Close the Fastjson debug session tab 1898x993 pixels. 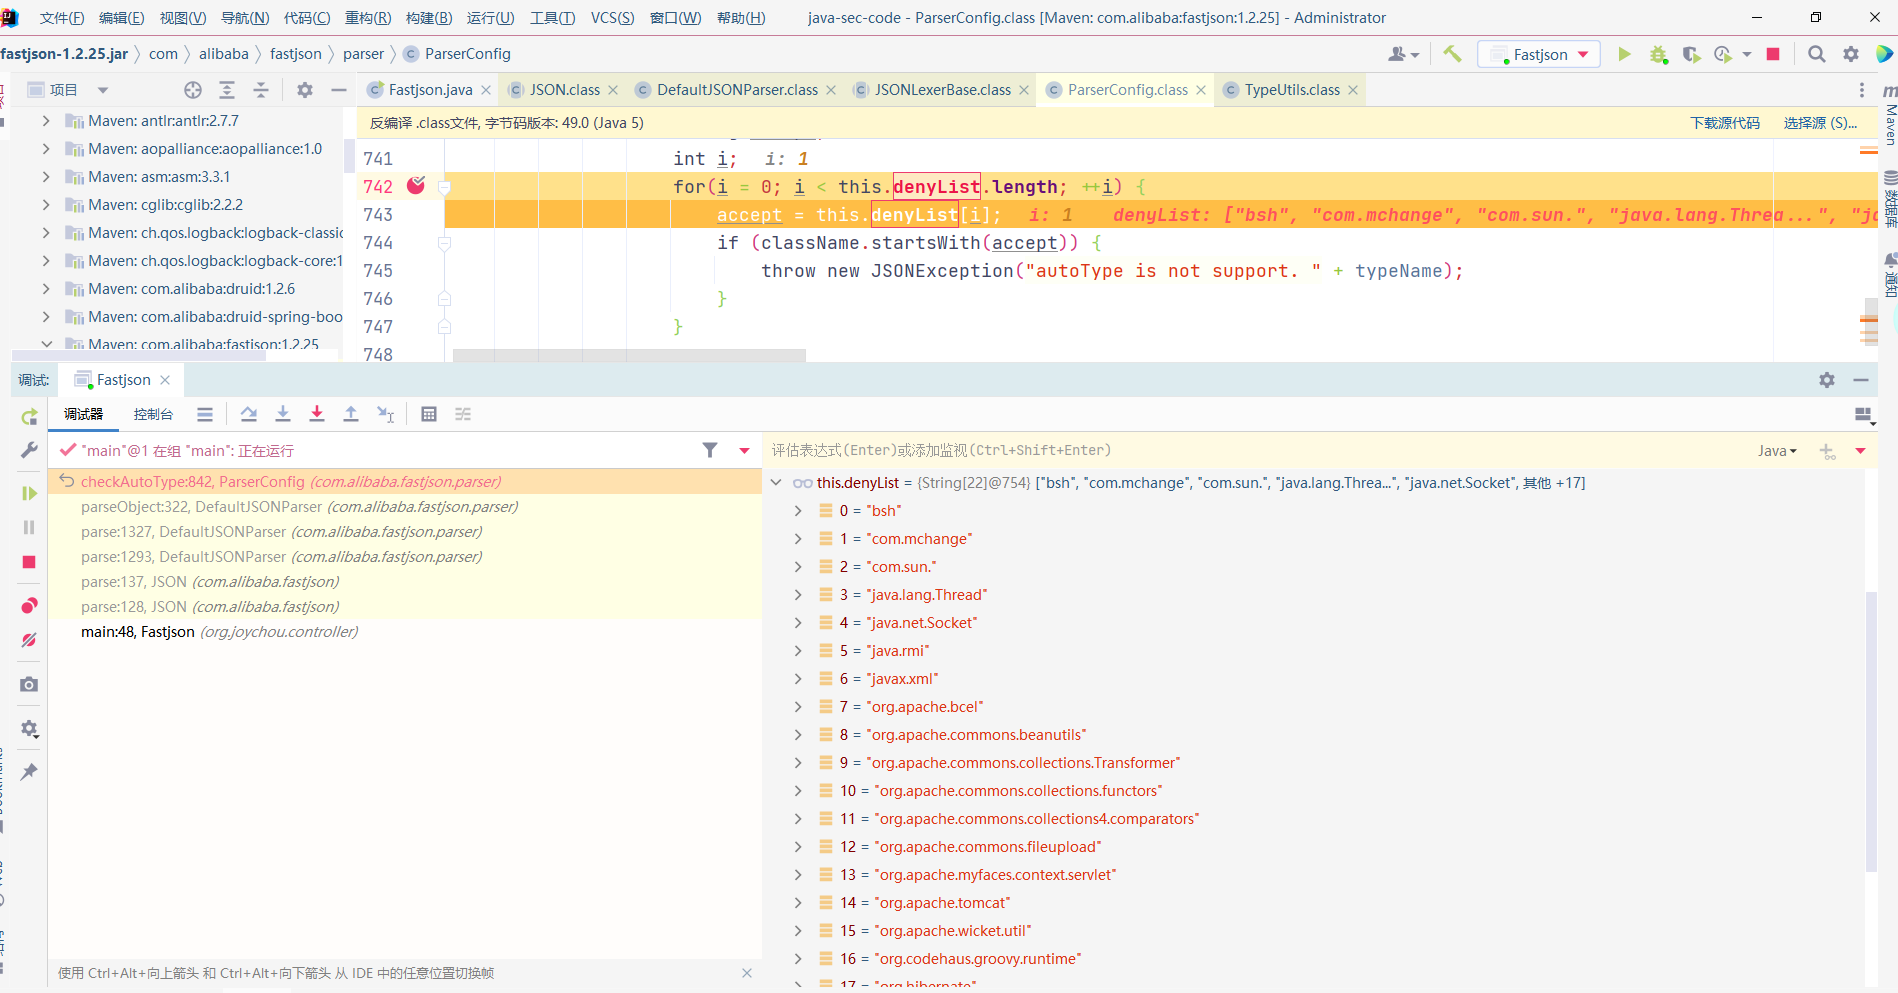coord(165,380)
